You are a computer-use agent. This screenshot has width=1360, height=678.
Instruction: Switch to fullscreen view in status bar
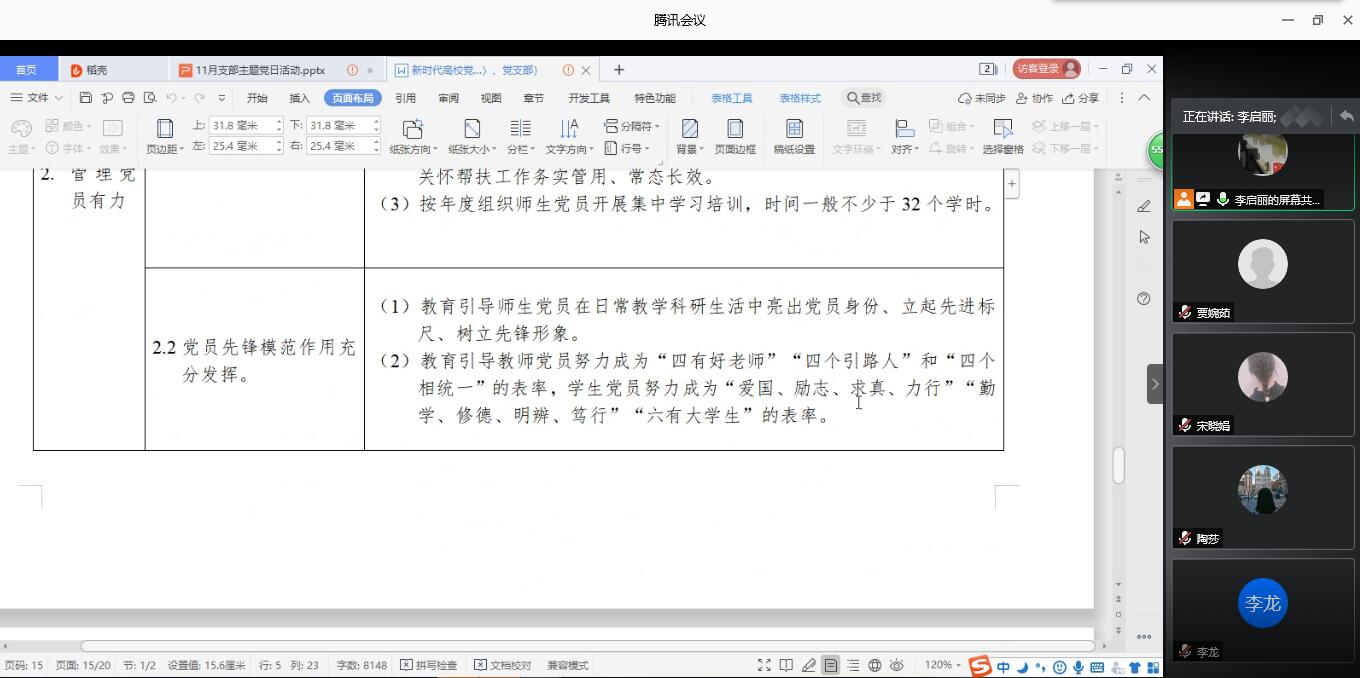click(x=764, y=665)
